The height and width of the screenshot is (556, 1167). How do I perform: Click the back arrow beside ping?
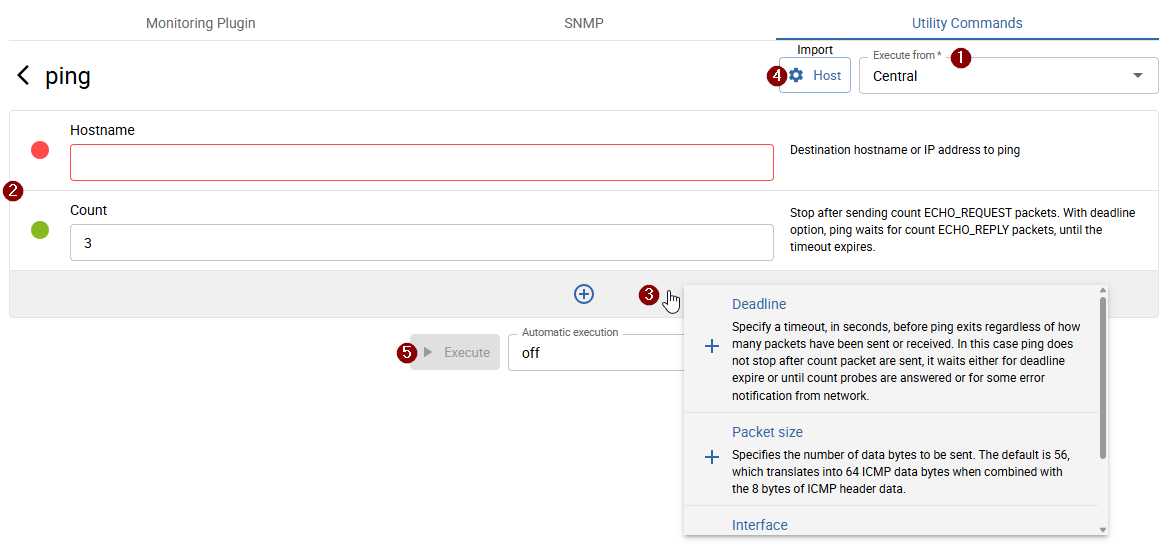23,76
